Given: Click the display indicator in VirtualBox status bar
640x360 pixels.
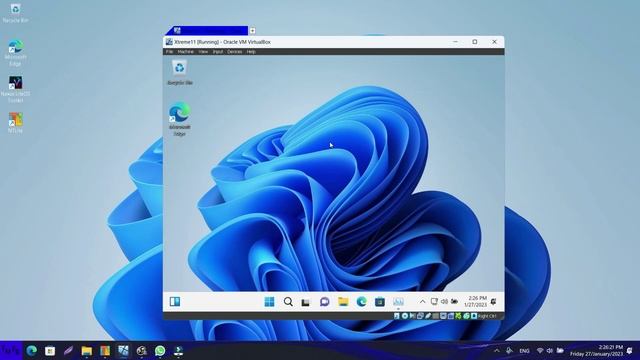Looking at the screenshot, I should (443, 316).
